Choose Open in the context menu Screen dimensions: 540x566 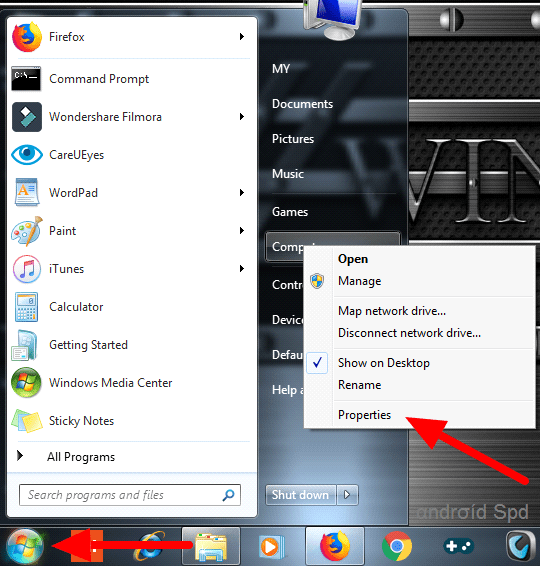(x=353, y=259)
